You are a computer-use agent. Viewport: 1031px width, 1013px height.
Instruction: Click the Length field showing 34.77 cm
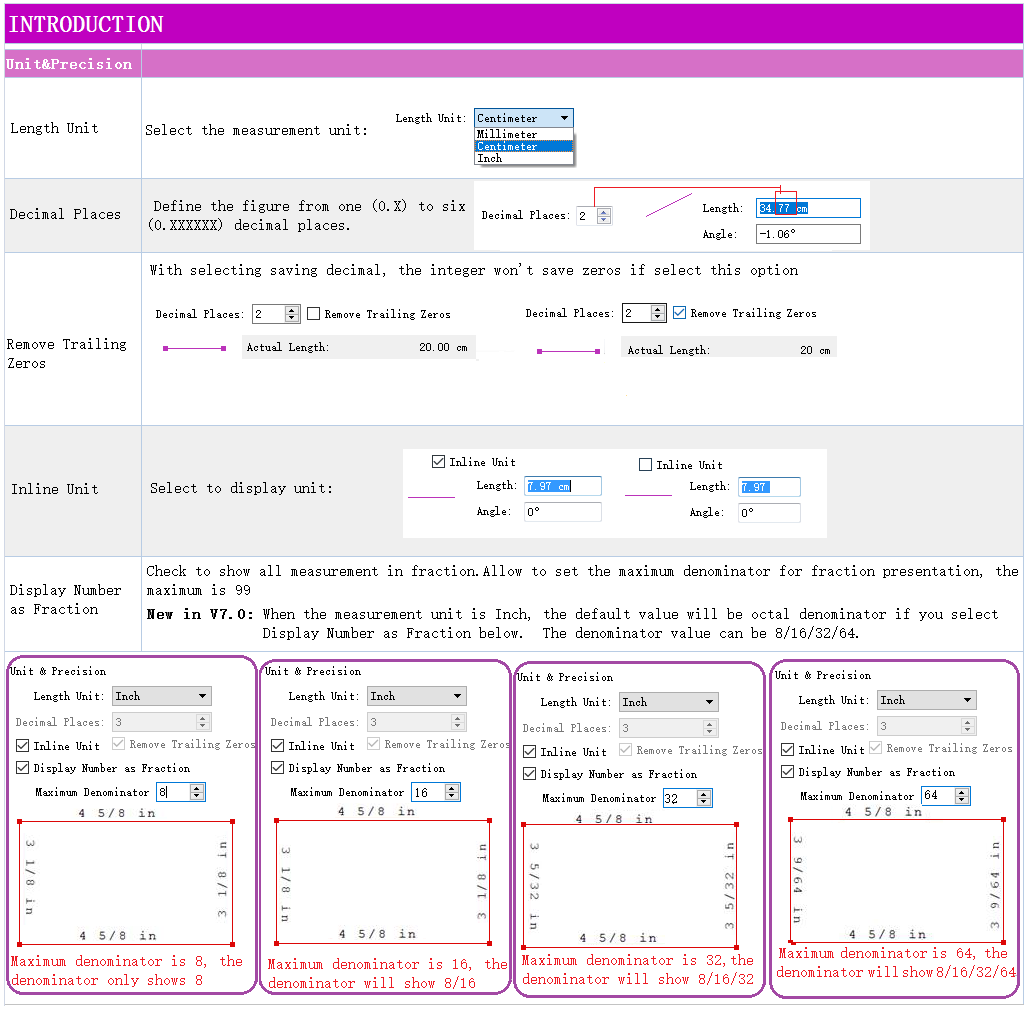click(x=808, y=208)
